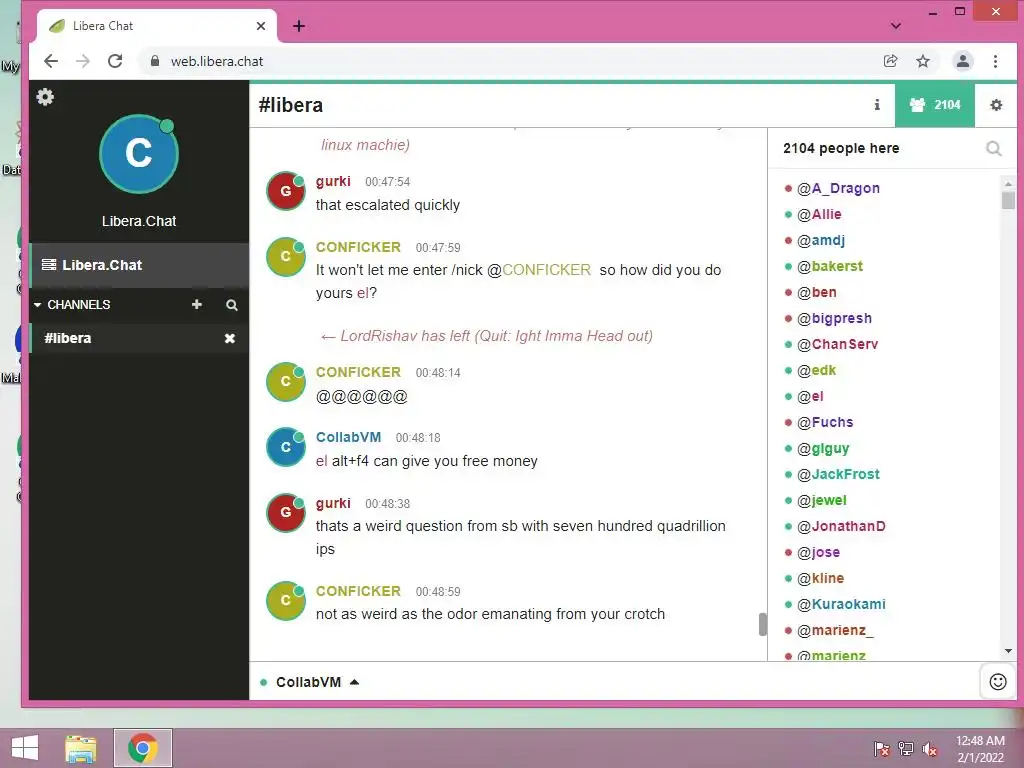Search channels with magnifier icon

[232, 305]
